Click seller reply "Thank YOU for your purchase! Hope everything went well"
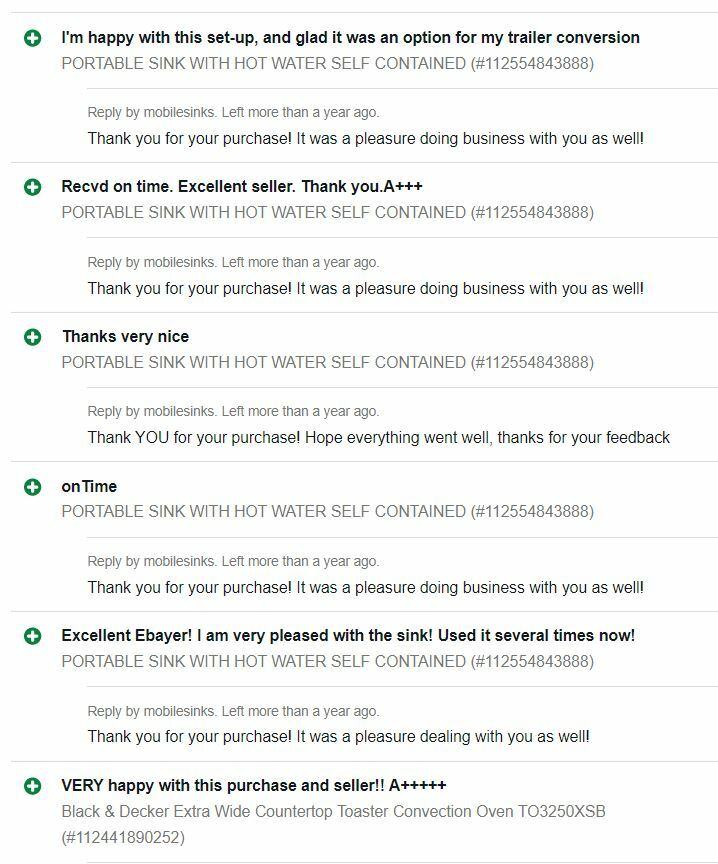The height and width of the screenshot is (864, 718). pyautogui.click(x=378, y=437)
